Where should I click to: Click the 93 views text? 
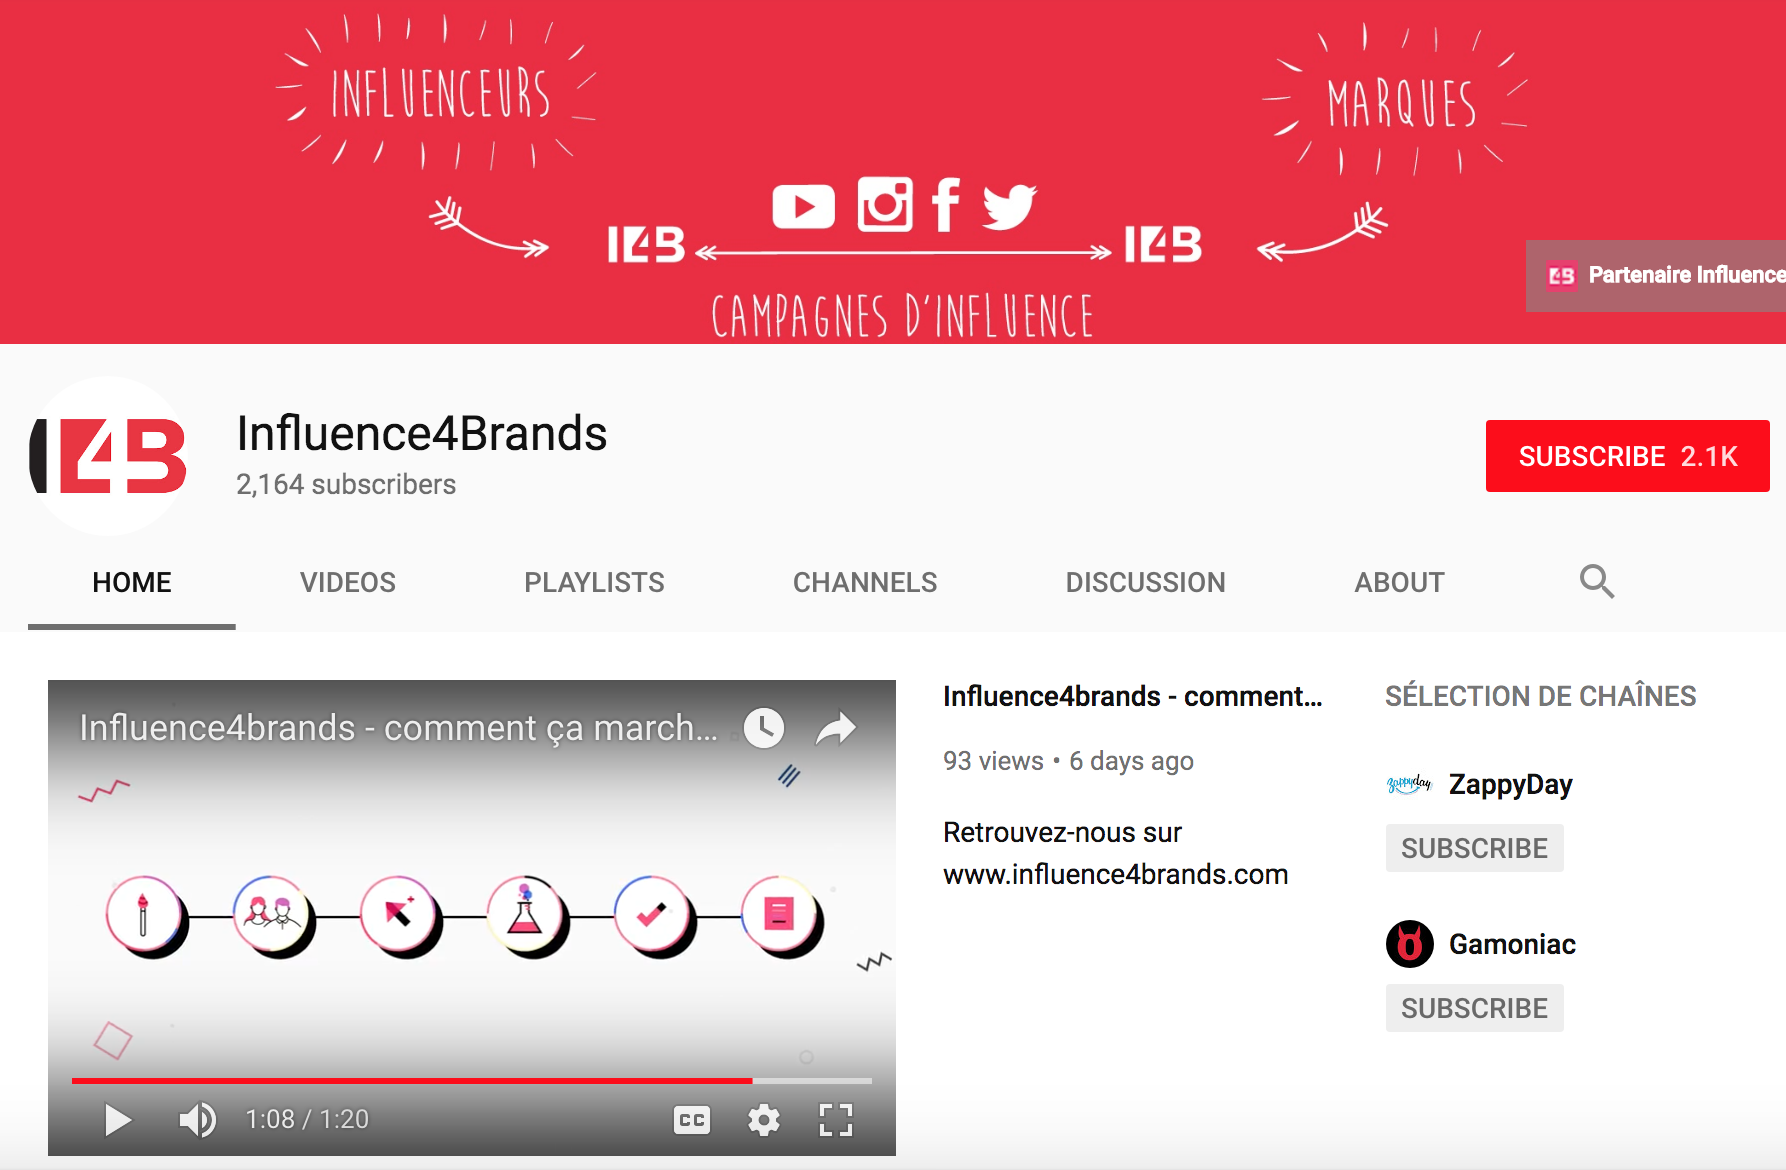pos(993,761)
